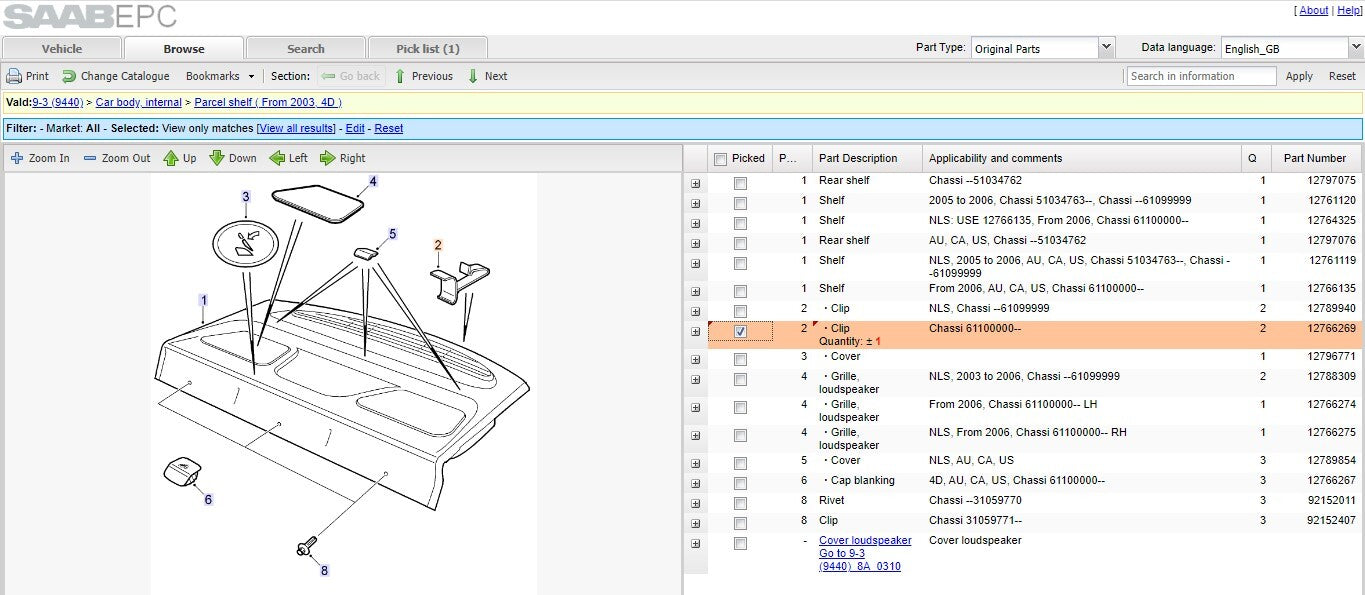Open the Pick list (1) tab
The image size is (1365, 595).
click(x=428, y=48)
